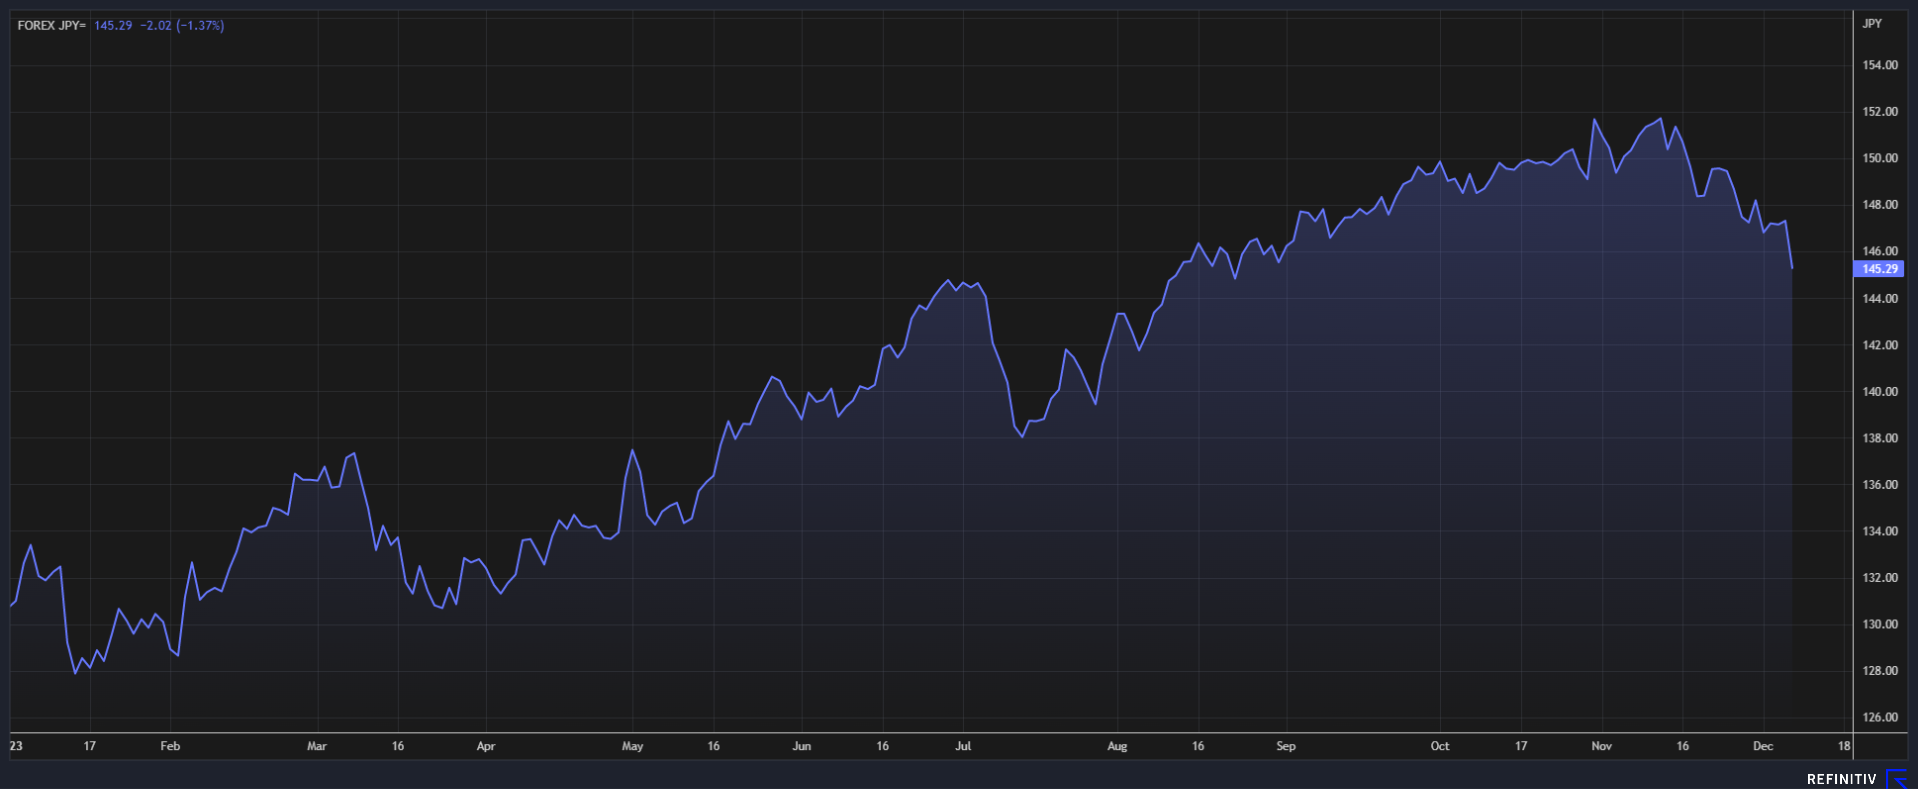Click the JPY currency label above price axis

tap(1871, 23)
